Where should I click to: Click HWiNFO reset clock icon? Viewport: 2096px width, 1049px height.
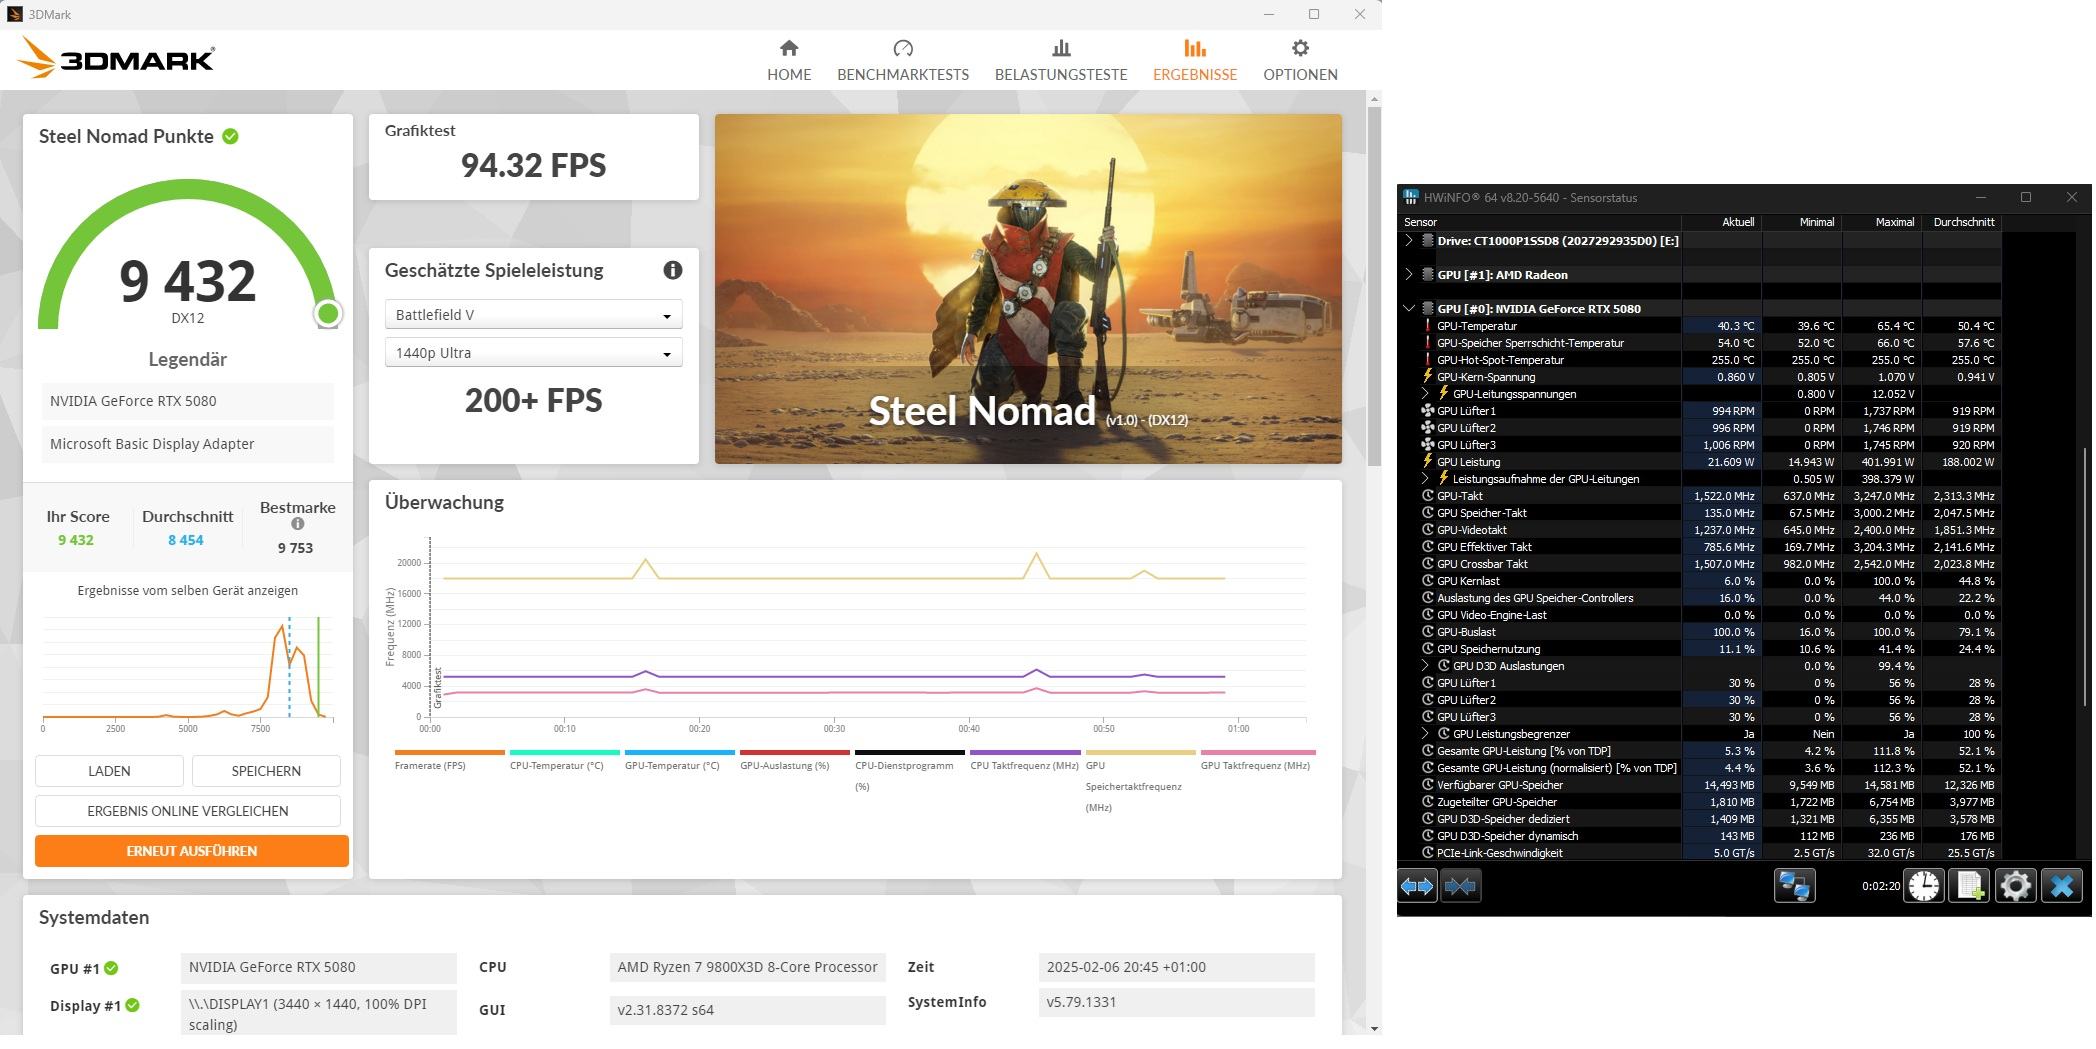1923,886
